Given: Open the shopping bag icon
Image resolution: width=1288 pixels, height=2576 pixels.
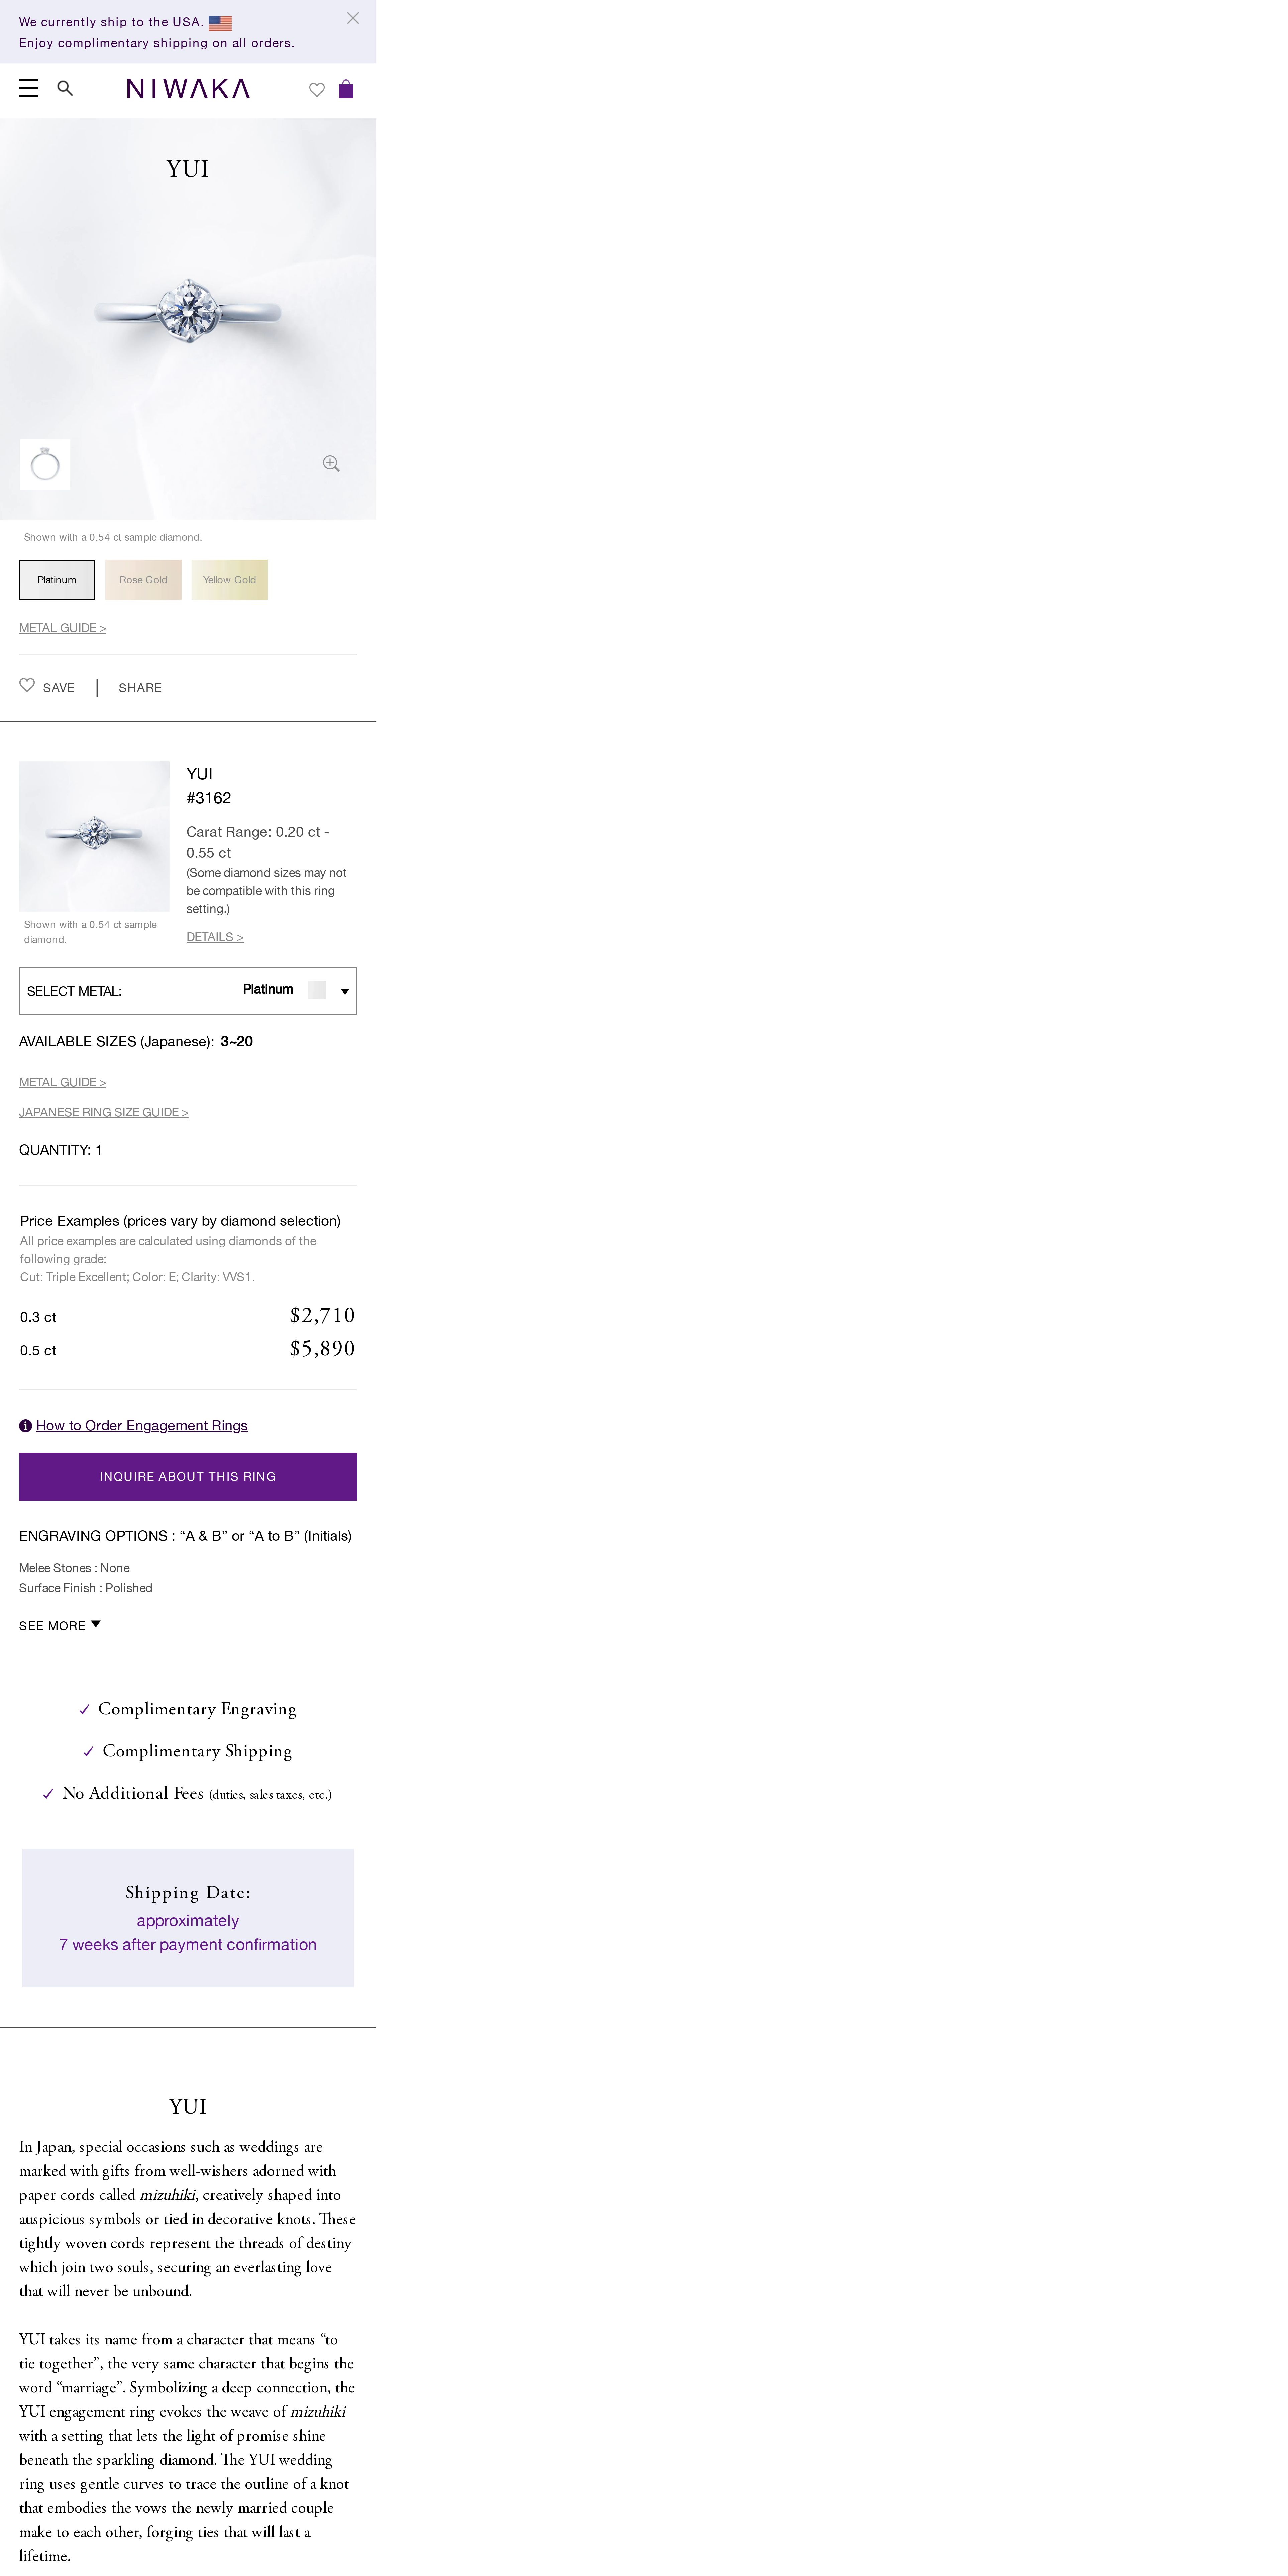Looking at the screenshot, I should click(346, 90).
